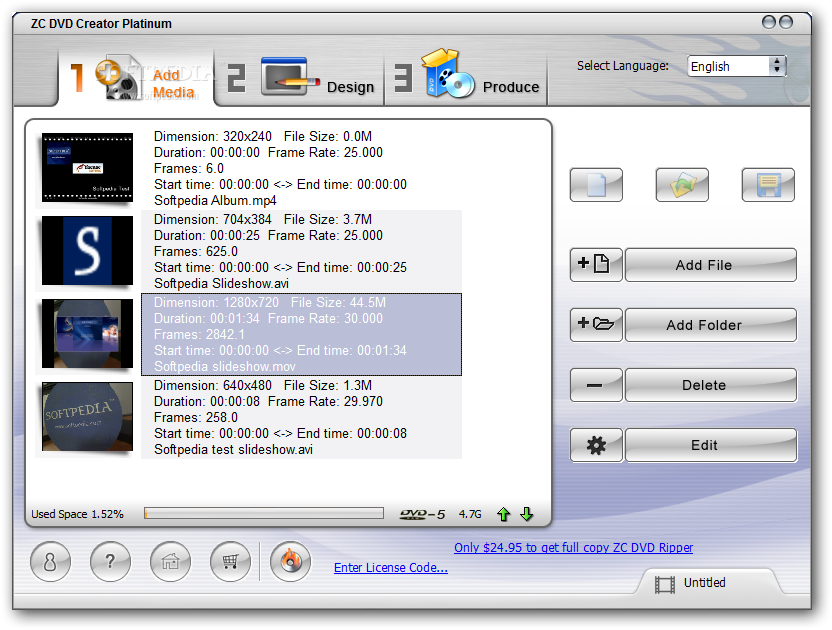Image resolution: width=832 pixels, height=630 pixels.
Task: Click the text 'Softpedia slideshow.mov'
Action: pyautogui.click(x=224, y=366)
